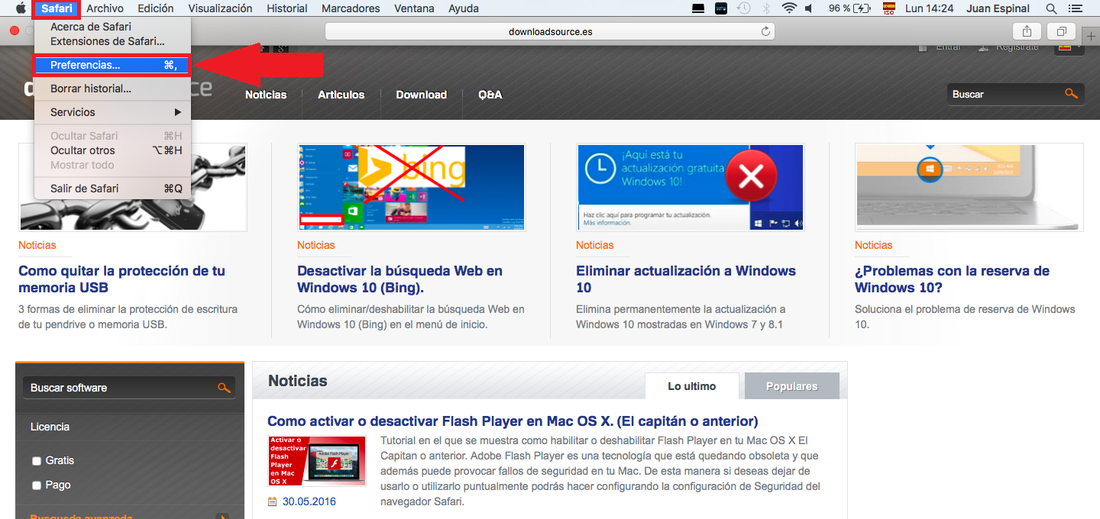Open Spotlight search magnifier
This screenshot has height=519, width=1100.
[1051, 8]
